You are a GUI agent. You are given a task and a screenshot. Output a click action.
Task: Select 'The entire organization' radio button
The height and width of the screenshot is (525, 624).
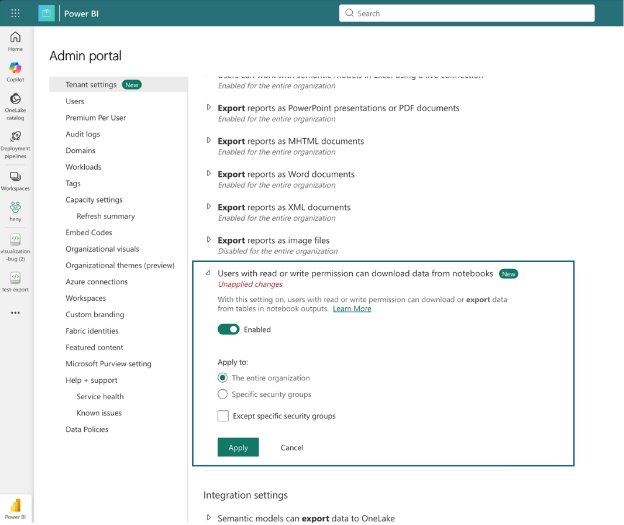222,377
